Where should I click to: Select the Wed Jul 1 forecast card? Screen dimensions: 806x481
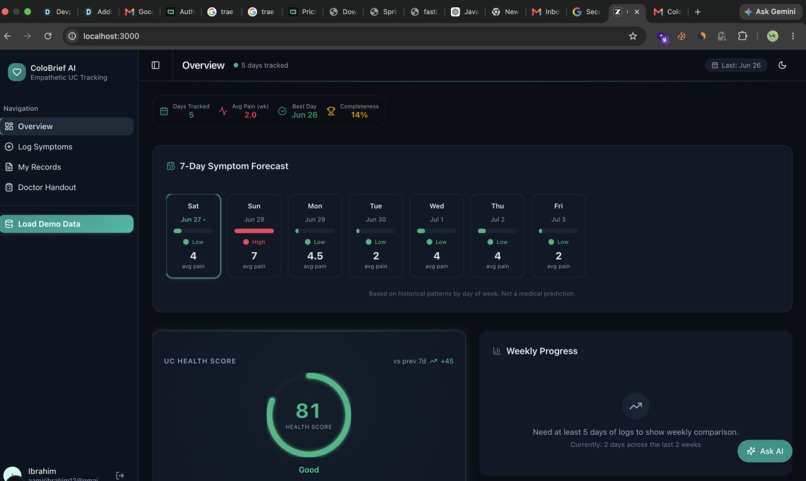pyautogui.click(x=436, y=236)
